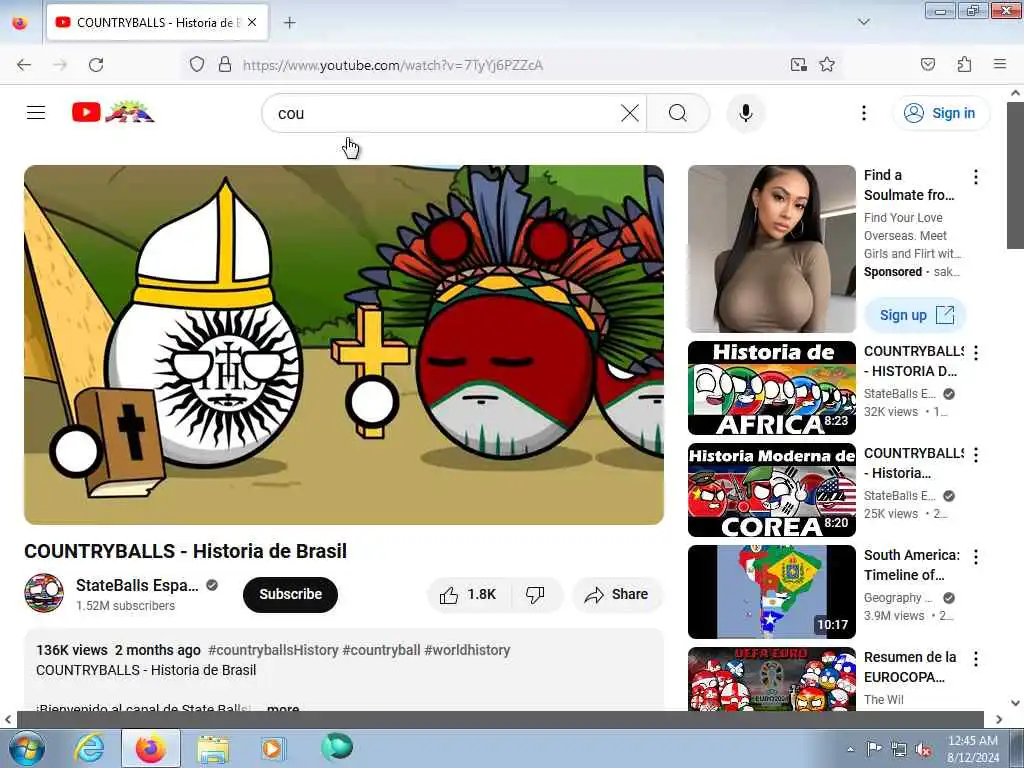Open options for Resumen de la EUROCOPA video
This screenshot has width=1024, height=768.
pyautogui.click(x=975, y=659)
